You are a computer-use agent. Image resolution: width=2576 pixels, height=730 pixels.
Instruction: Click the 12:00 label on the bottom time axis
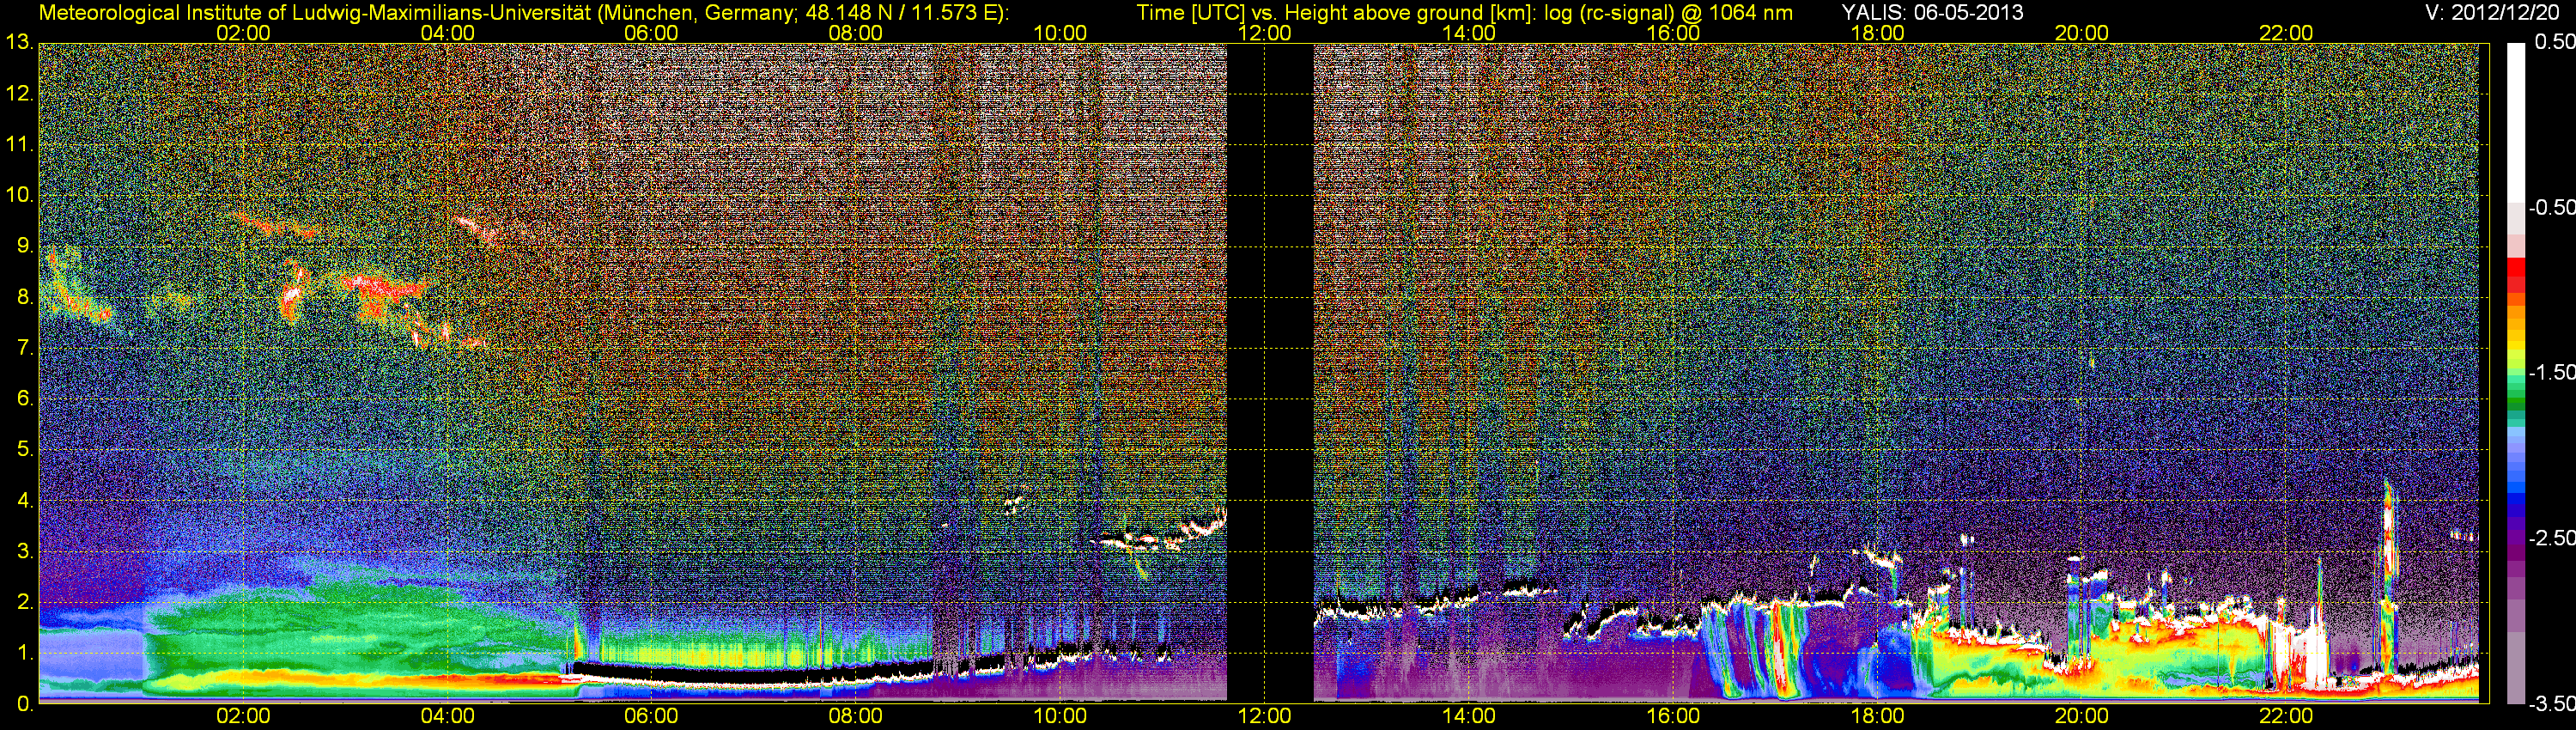[x=1264, y=717]
